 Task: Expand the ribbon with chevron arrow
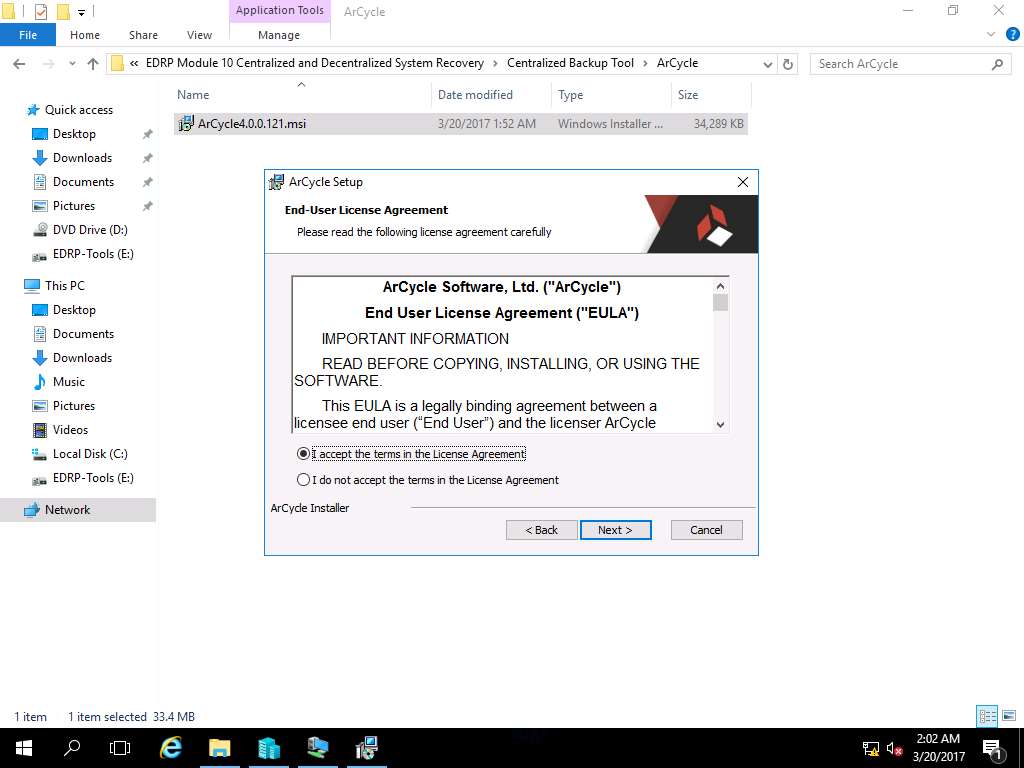coord(991,35)
